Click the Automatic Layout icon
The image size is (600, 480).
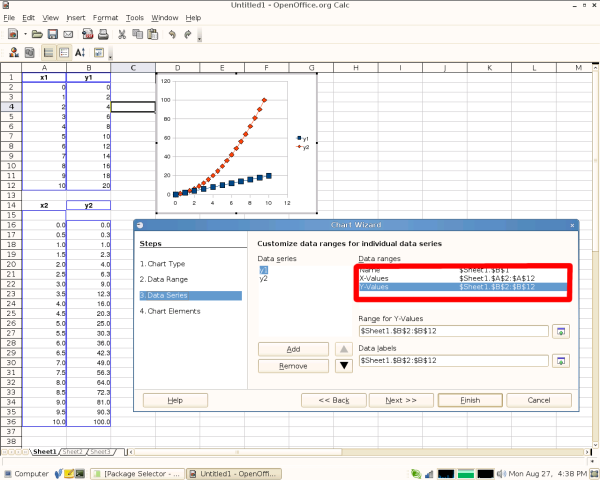99,52
